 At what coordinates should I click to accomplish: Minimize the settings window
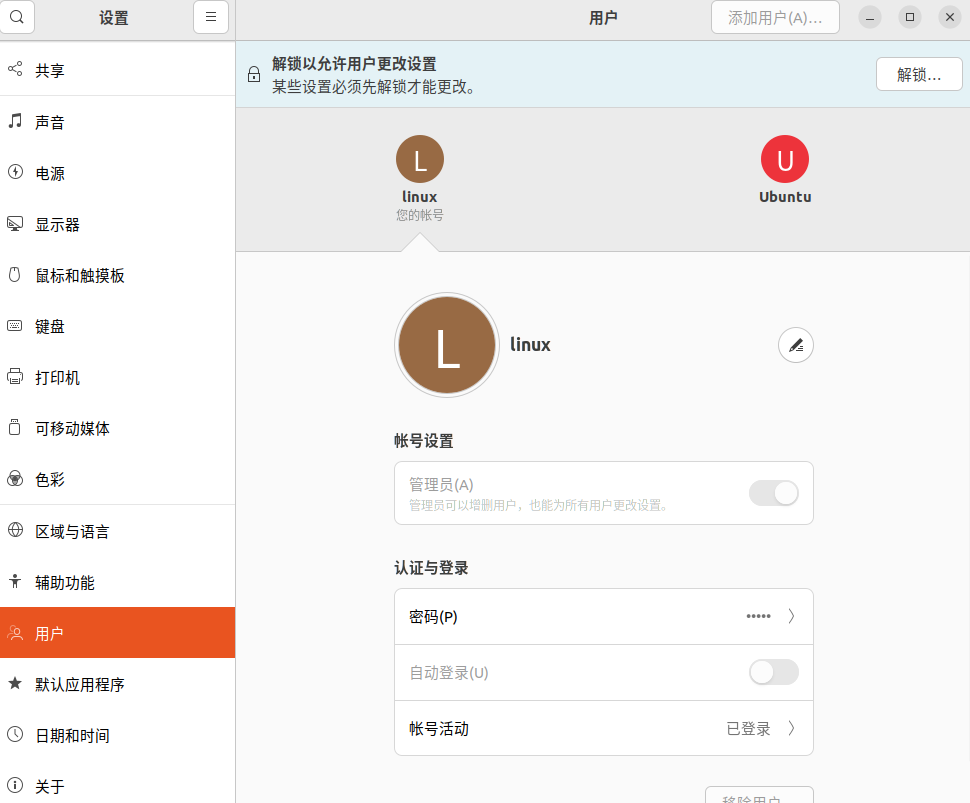click(870, 17)
